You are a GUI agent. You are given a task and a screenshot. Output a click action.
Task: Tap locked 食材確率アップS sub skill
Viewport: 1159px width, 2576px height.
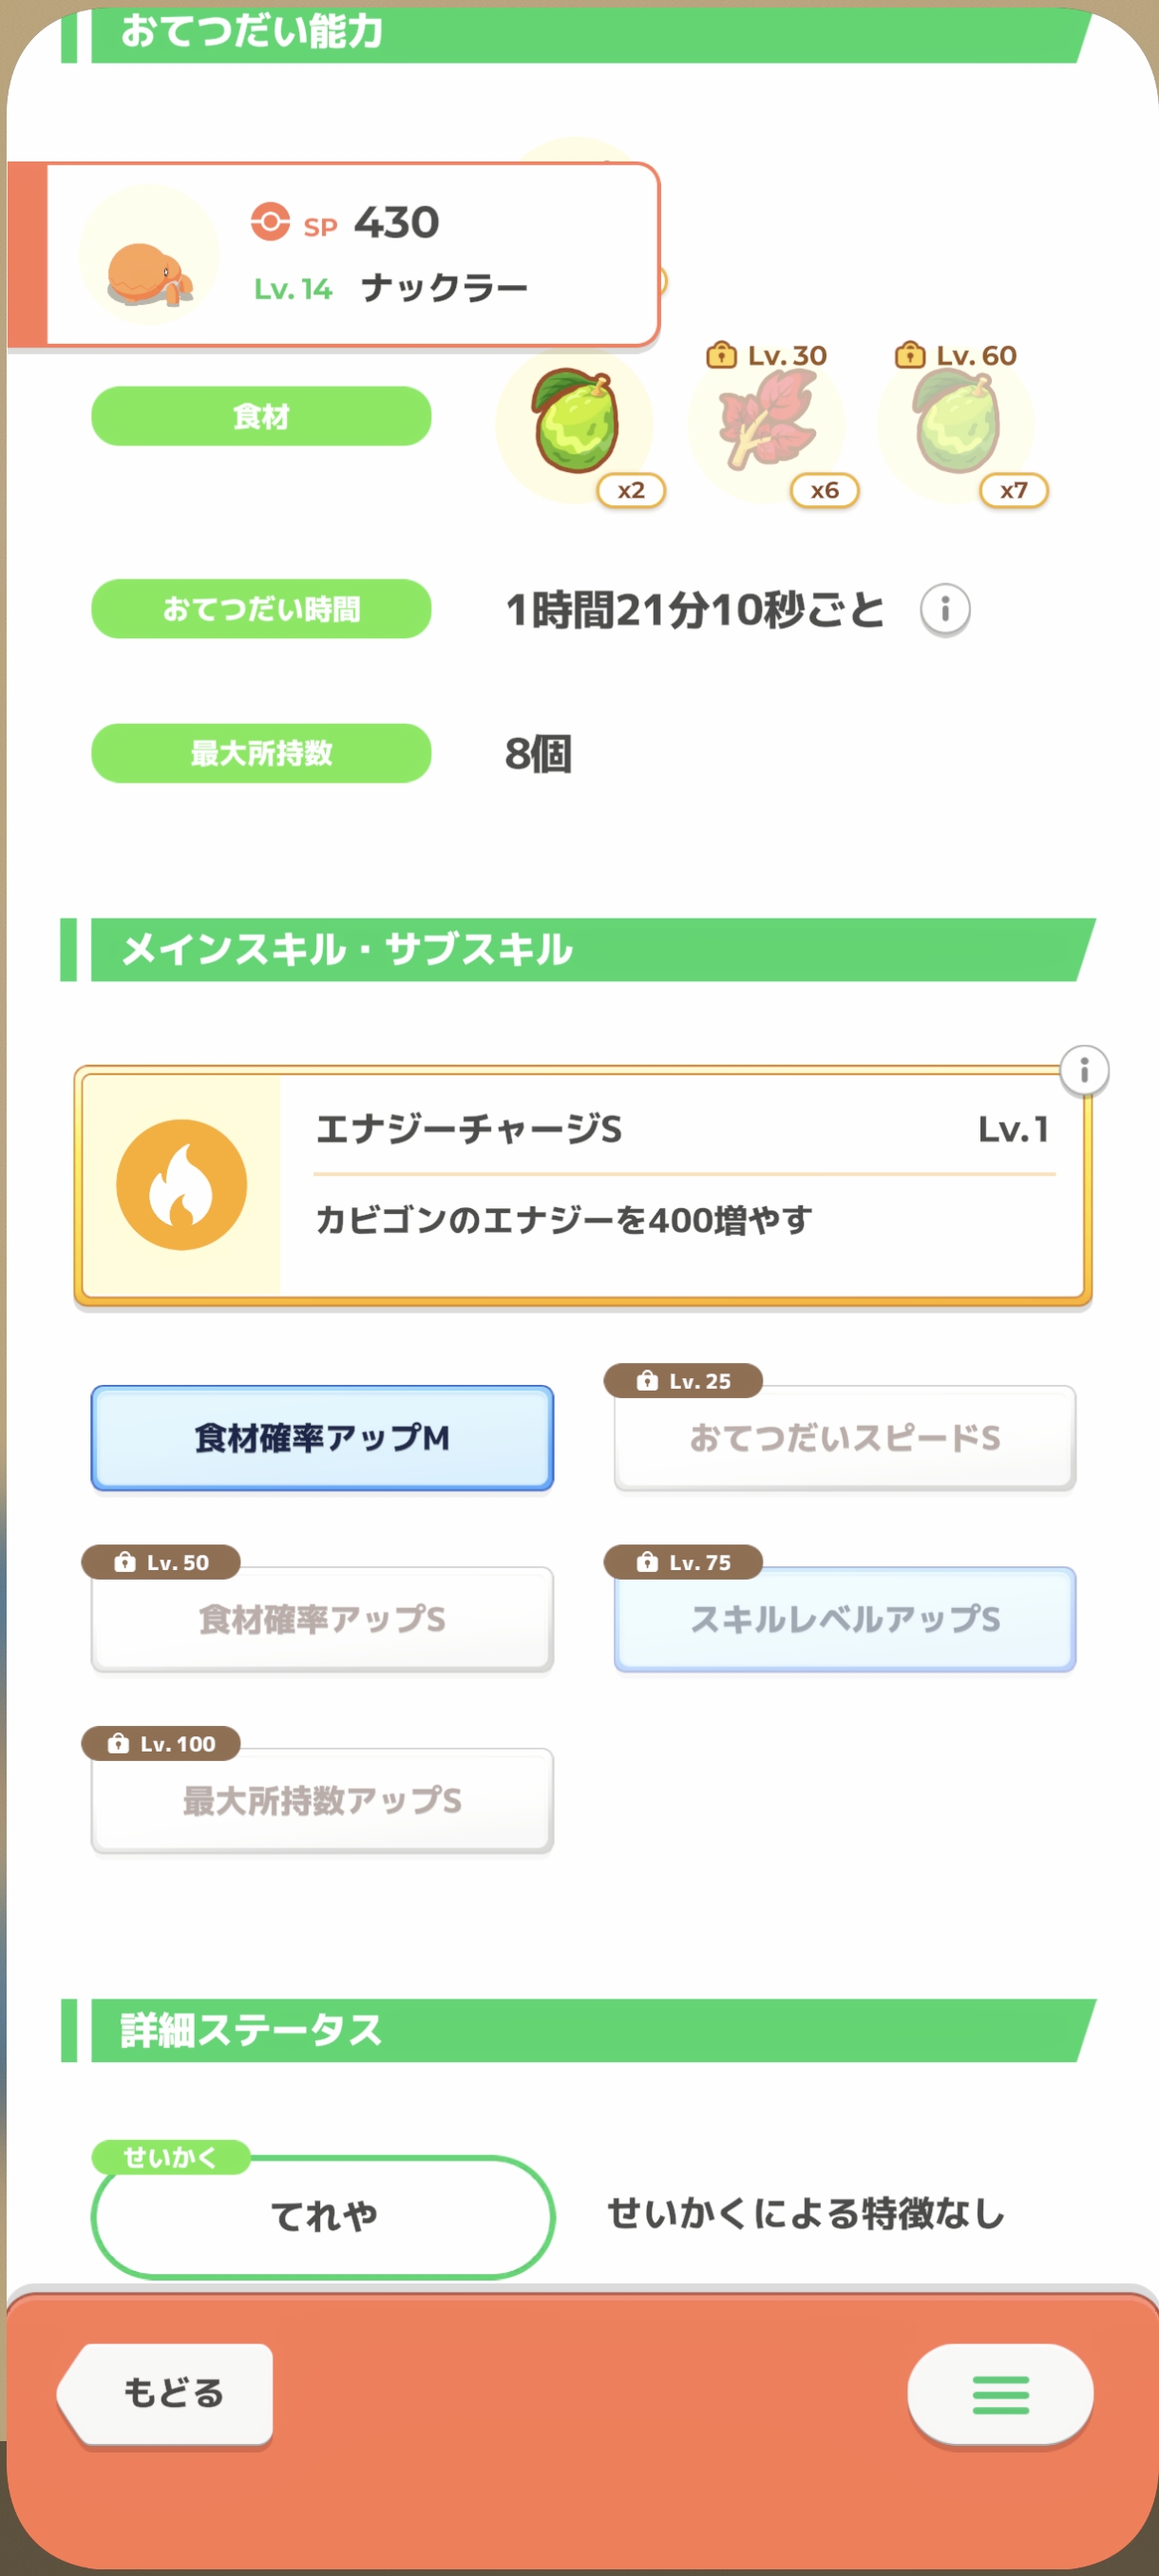pyautogui.click(x=322, y=1619)
